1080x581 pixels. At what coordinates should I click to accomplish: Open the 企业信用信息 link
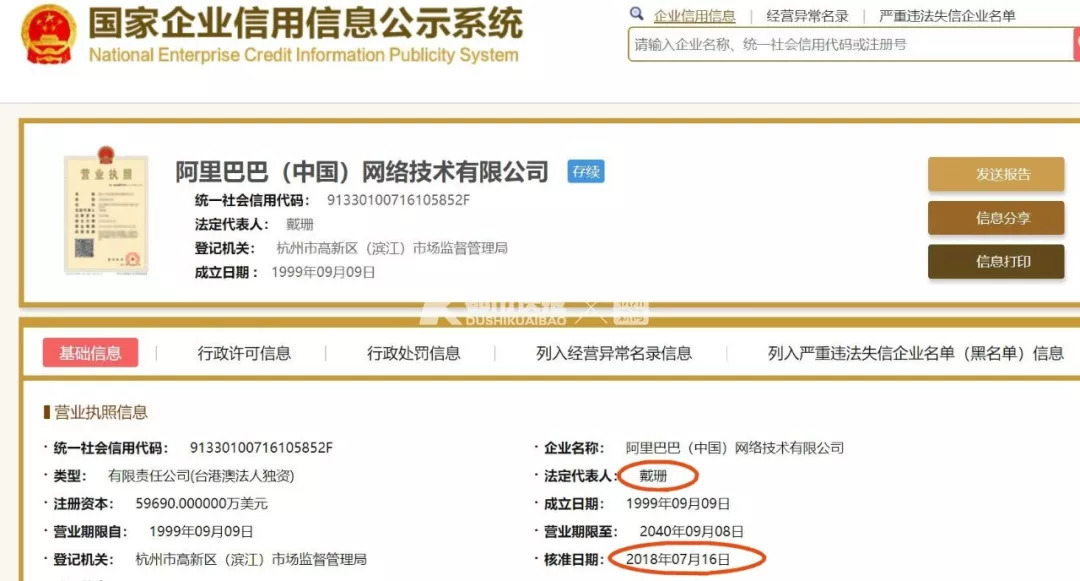tap(694, 16)
